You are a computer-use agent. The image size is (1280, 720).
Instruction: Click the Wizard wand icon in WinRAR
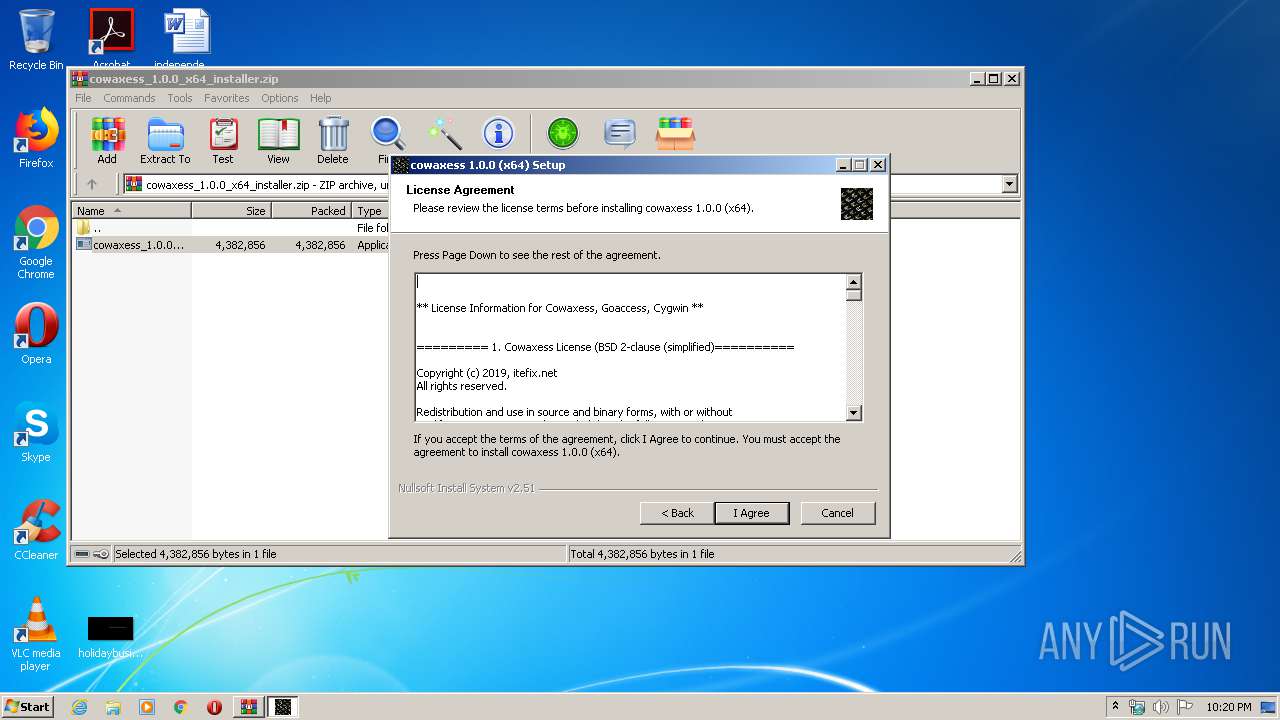(444, 133)
